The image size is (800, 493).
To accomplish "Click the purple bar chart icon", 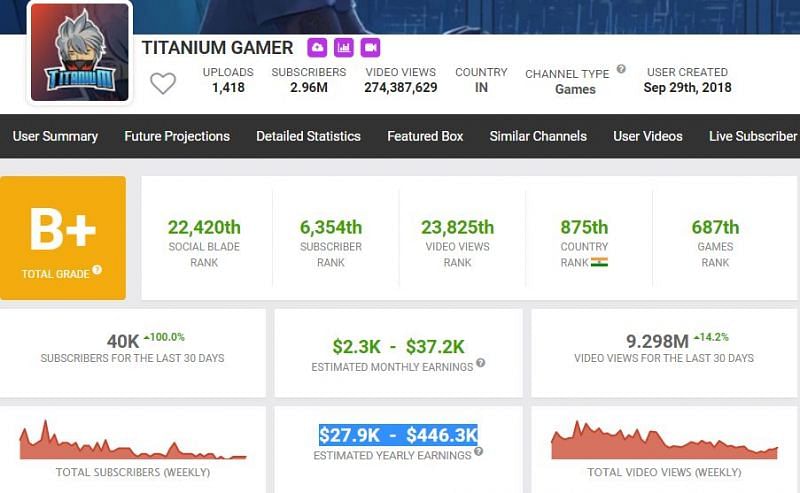I will 343,47.
